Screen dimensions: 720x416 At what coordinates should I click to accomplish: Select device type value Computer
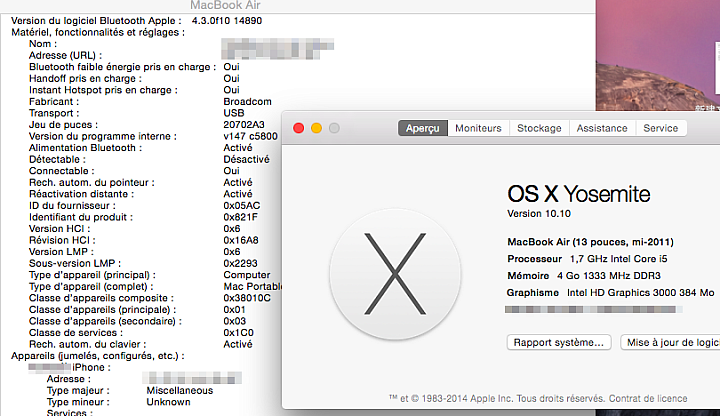(x=247, y=275)
